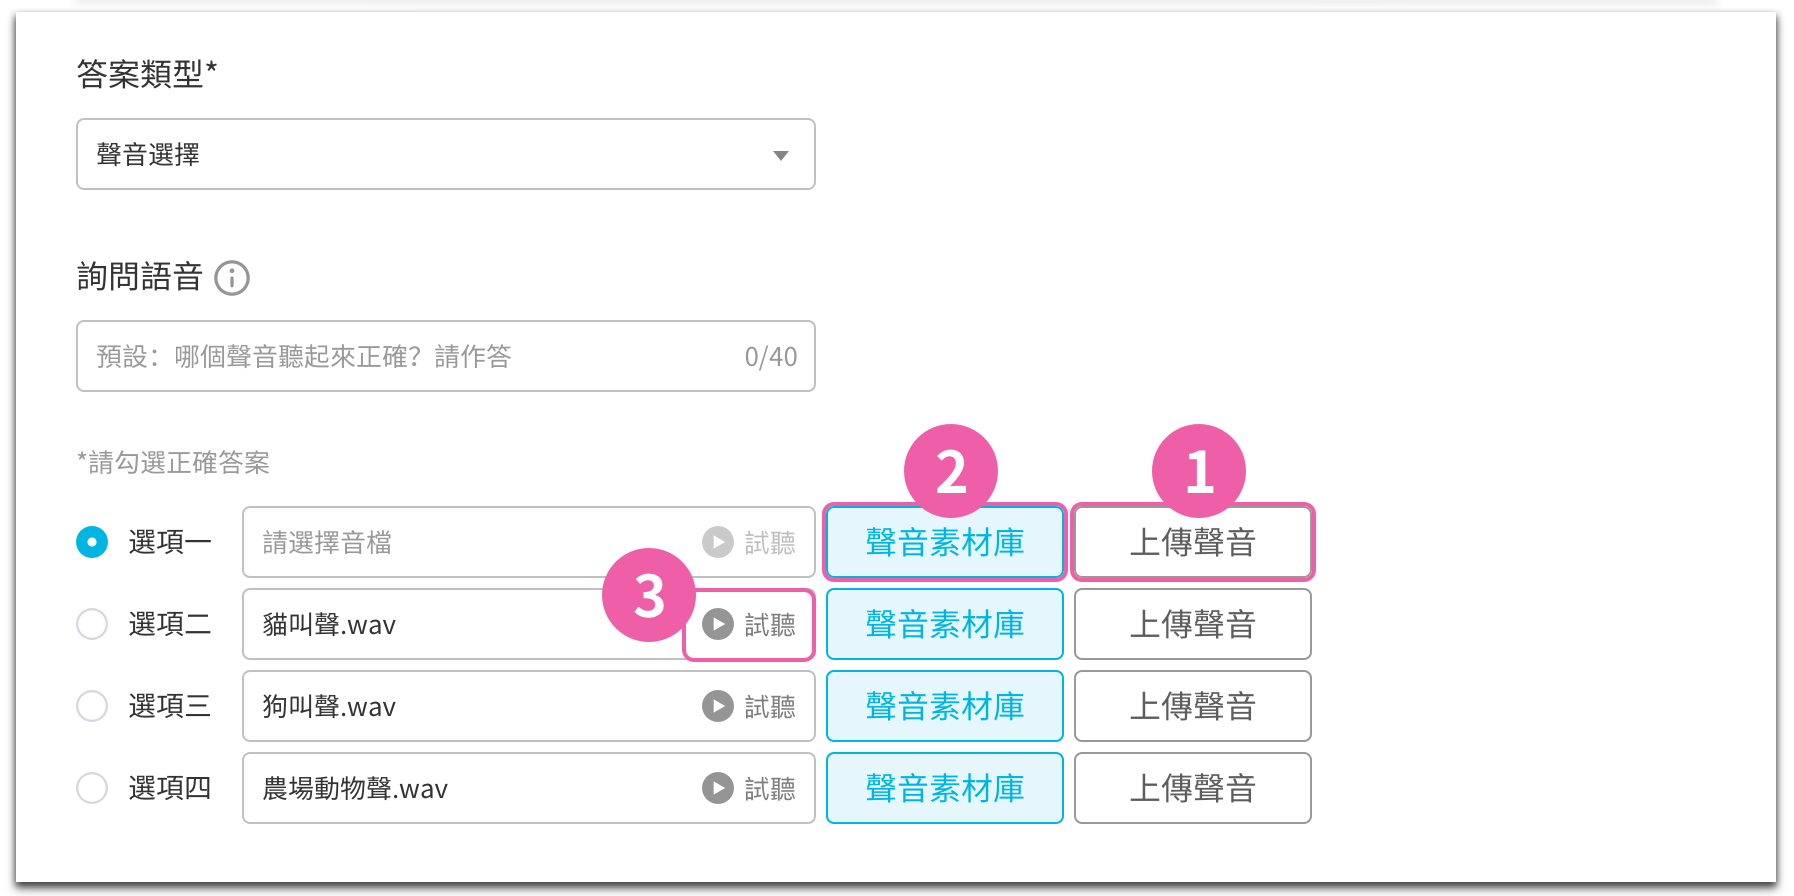This screenshot has width=1794, height=896.
Task: Click 上傳聲音 for 選項一
Action: coord(1193,542)
